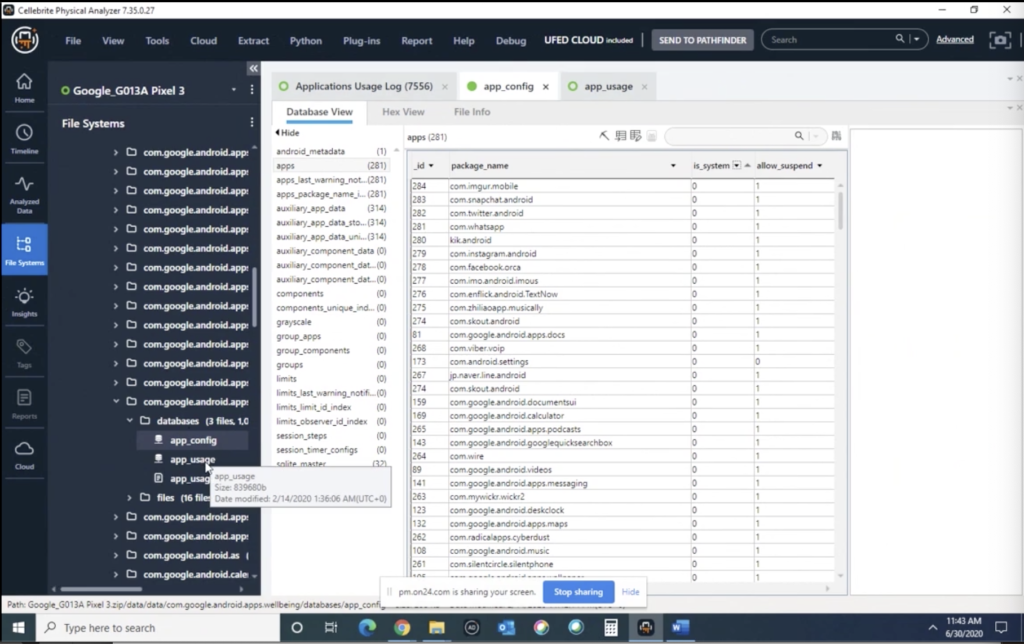The height and width of the screenshot is (644, 1024).
Task: Click the Advanced search link
Action: pyautogui.click(x=955, y=39)
